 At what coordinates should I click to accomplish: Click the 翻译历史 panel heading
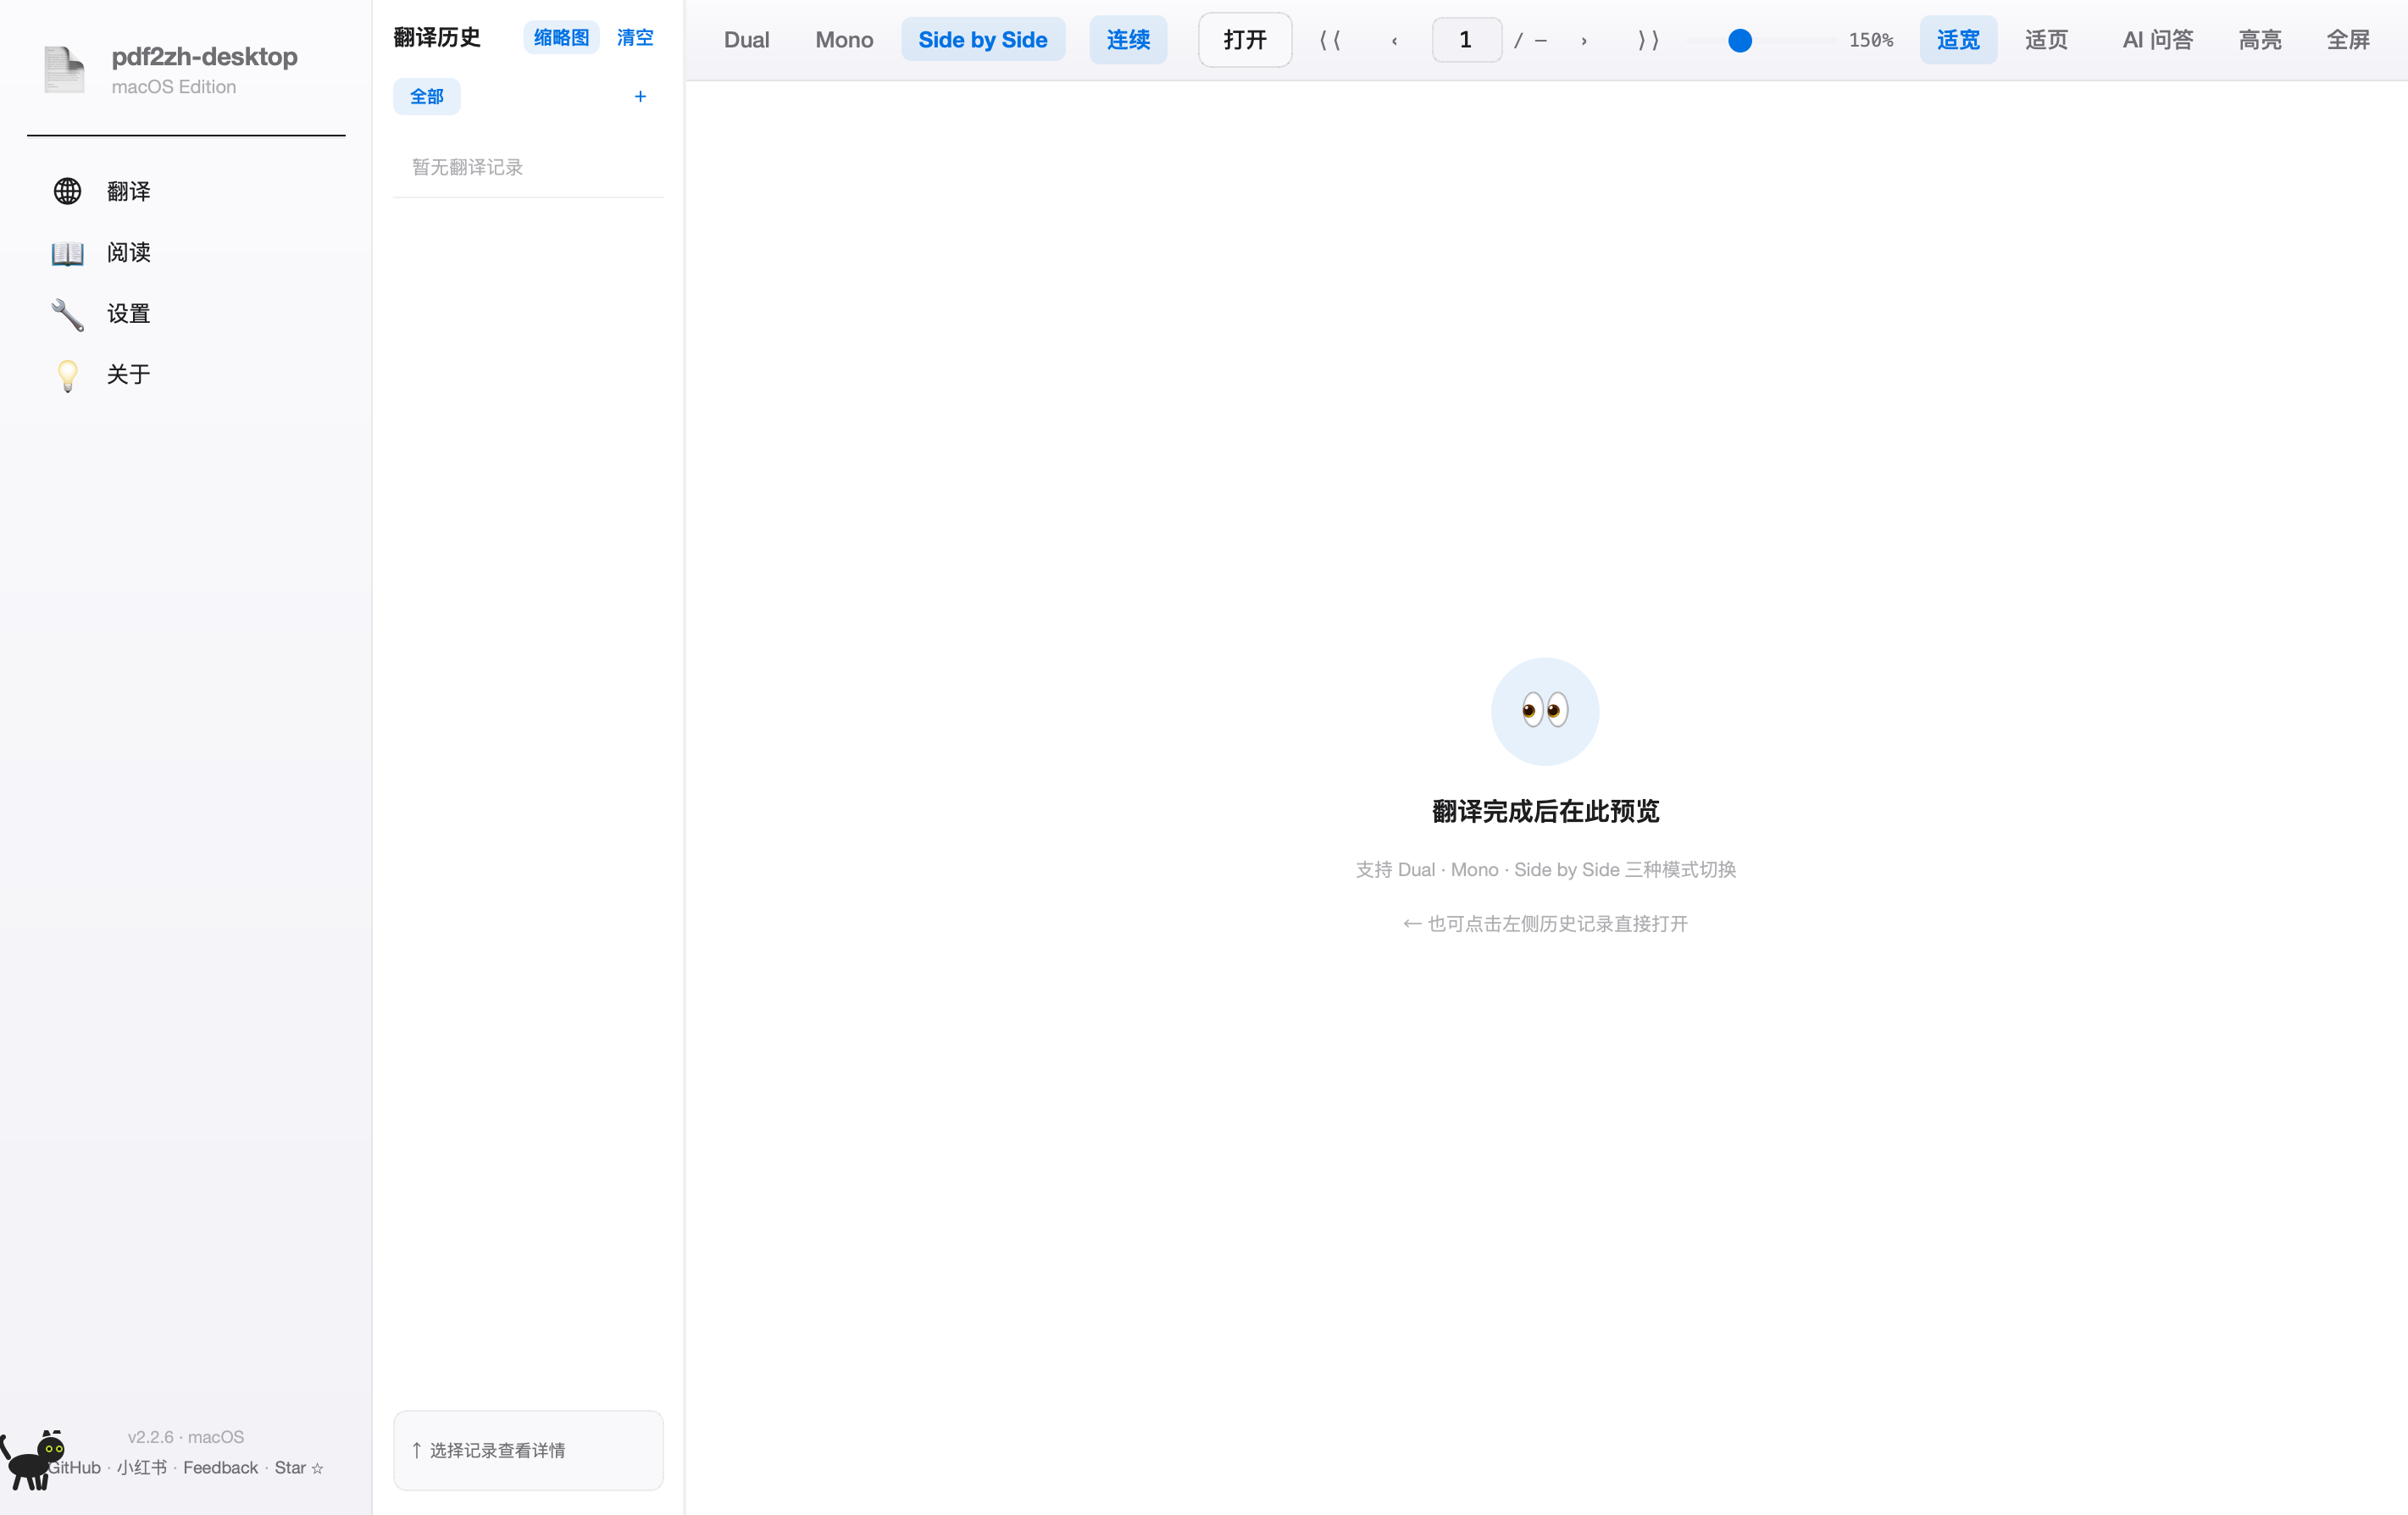point(437,38)
